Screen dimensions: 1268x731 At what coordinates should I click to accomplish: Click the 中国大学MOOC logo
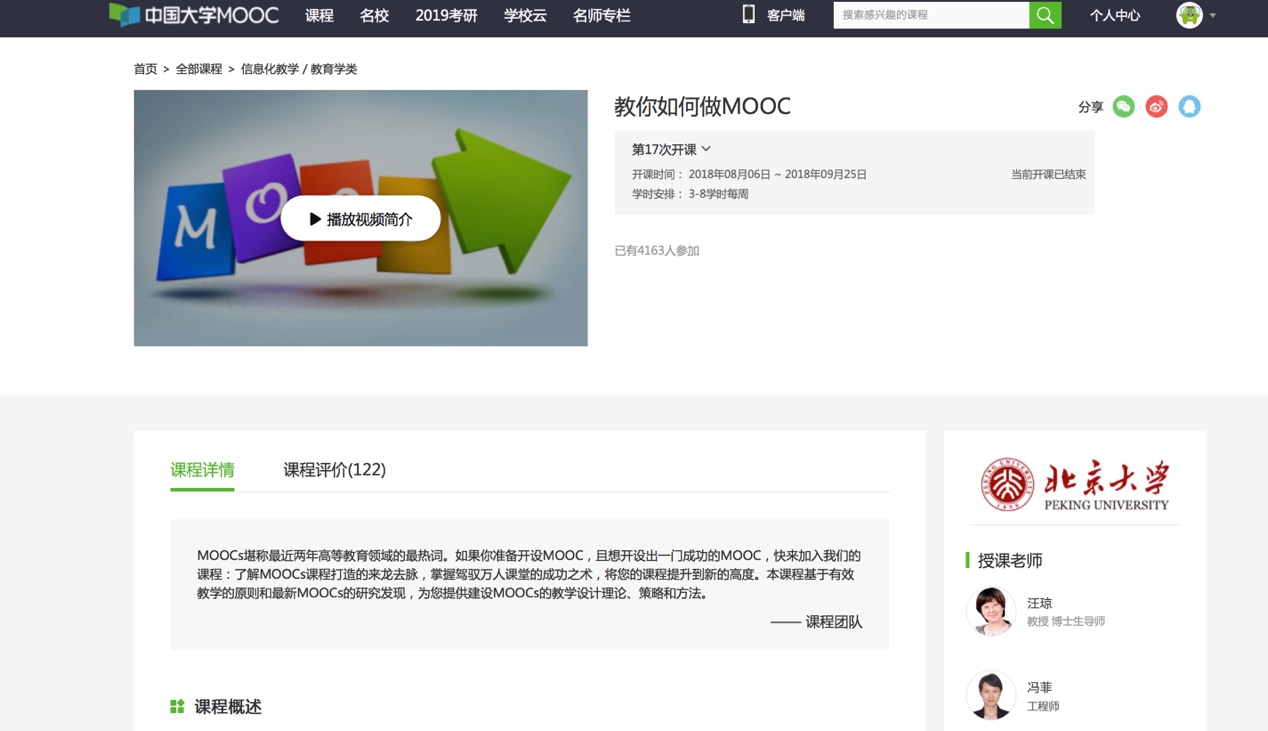click(195, 15)
